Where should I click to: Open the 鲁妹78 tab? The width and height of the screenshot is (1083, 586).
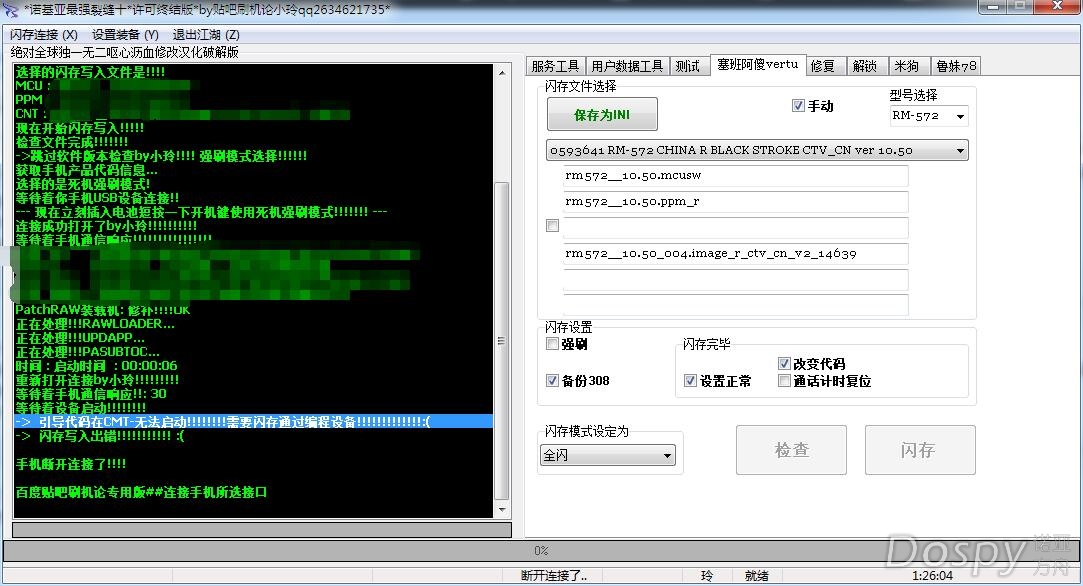[956, 66]
